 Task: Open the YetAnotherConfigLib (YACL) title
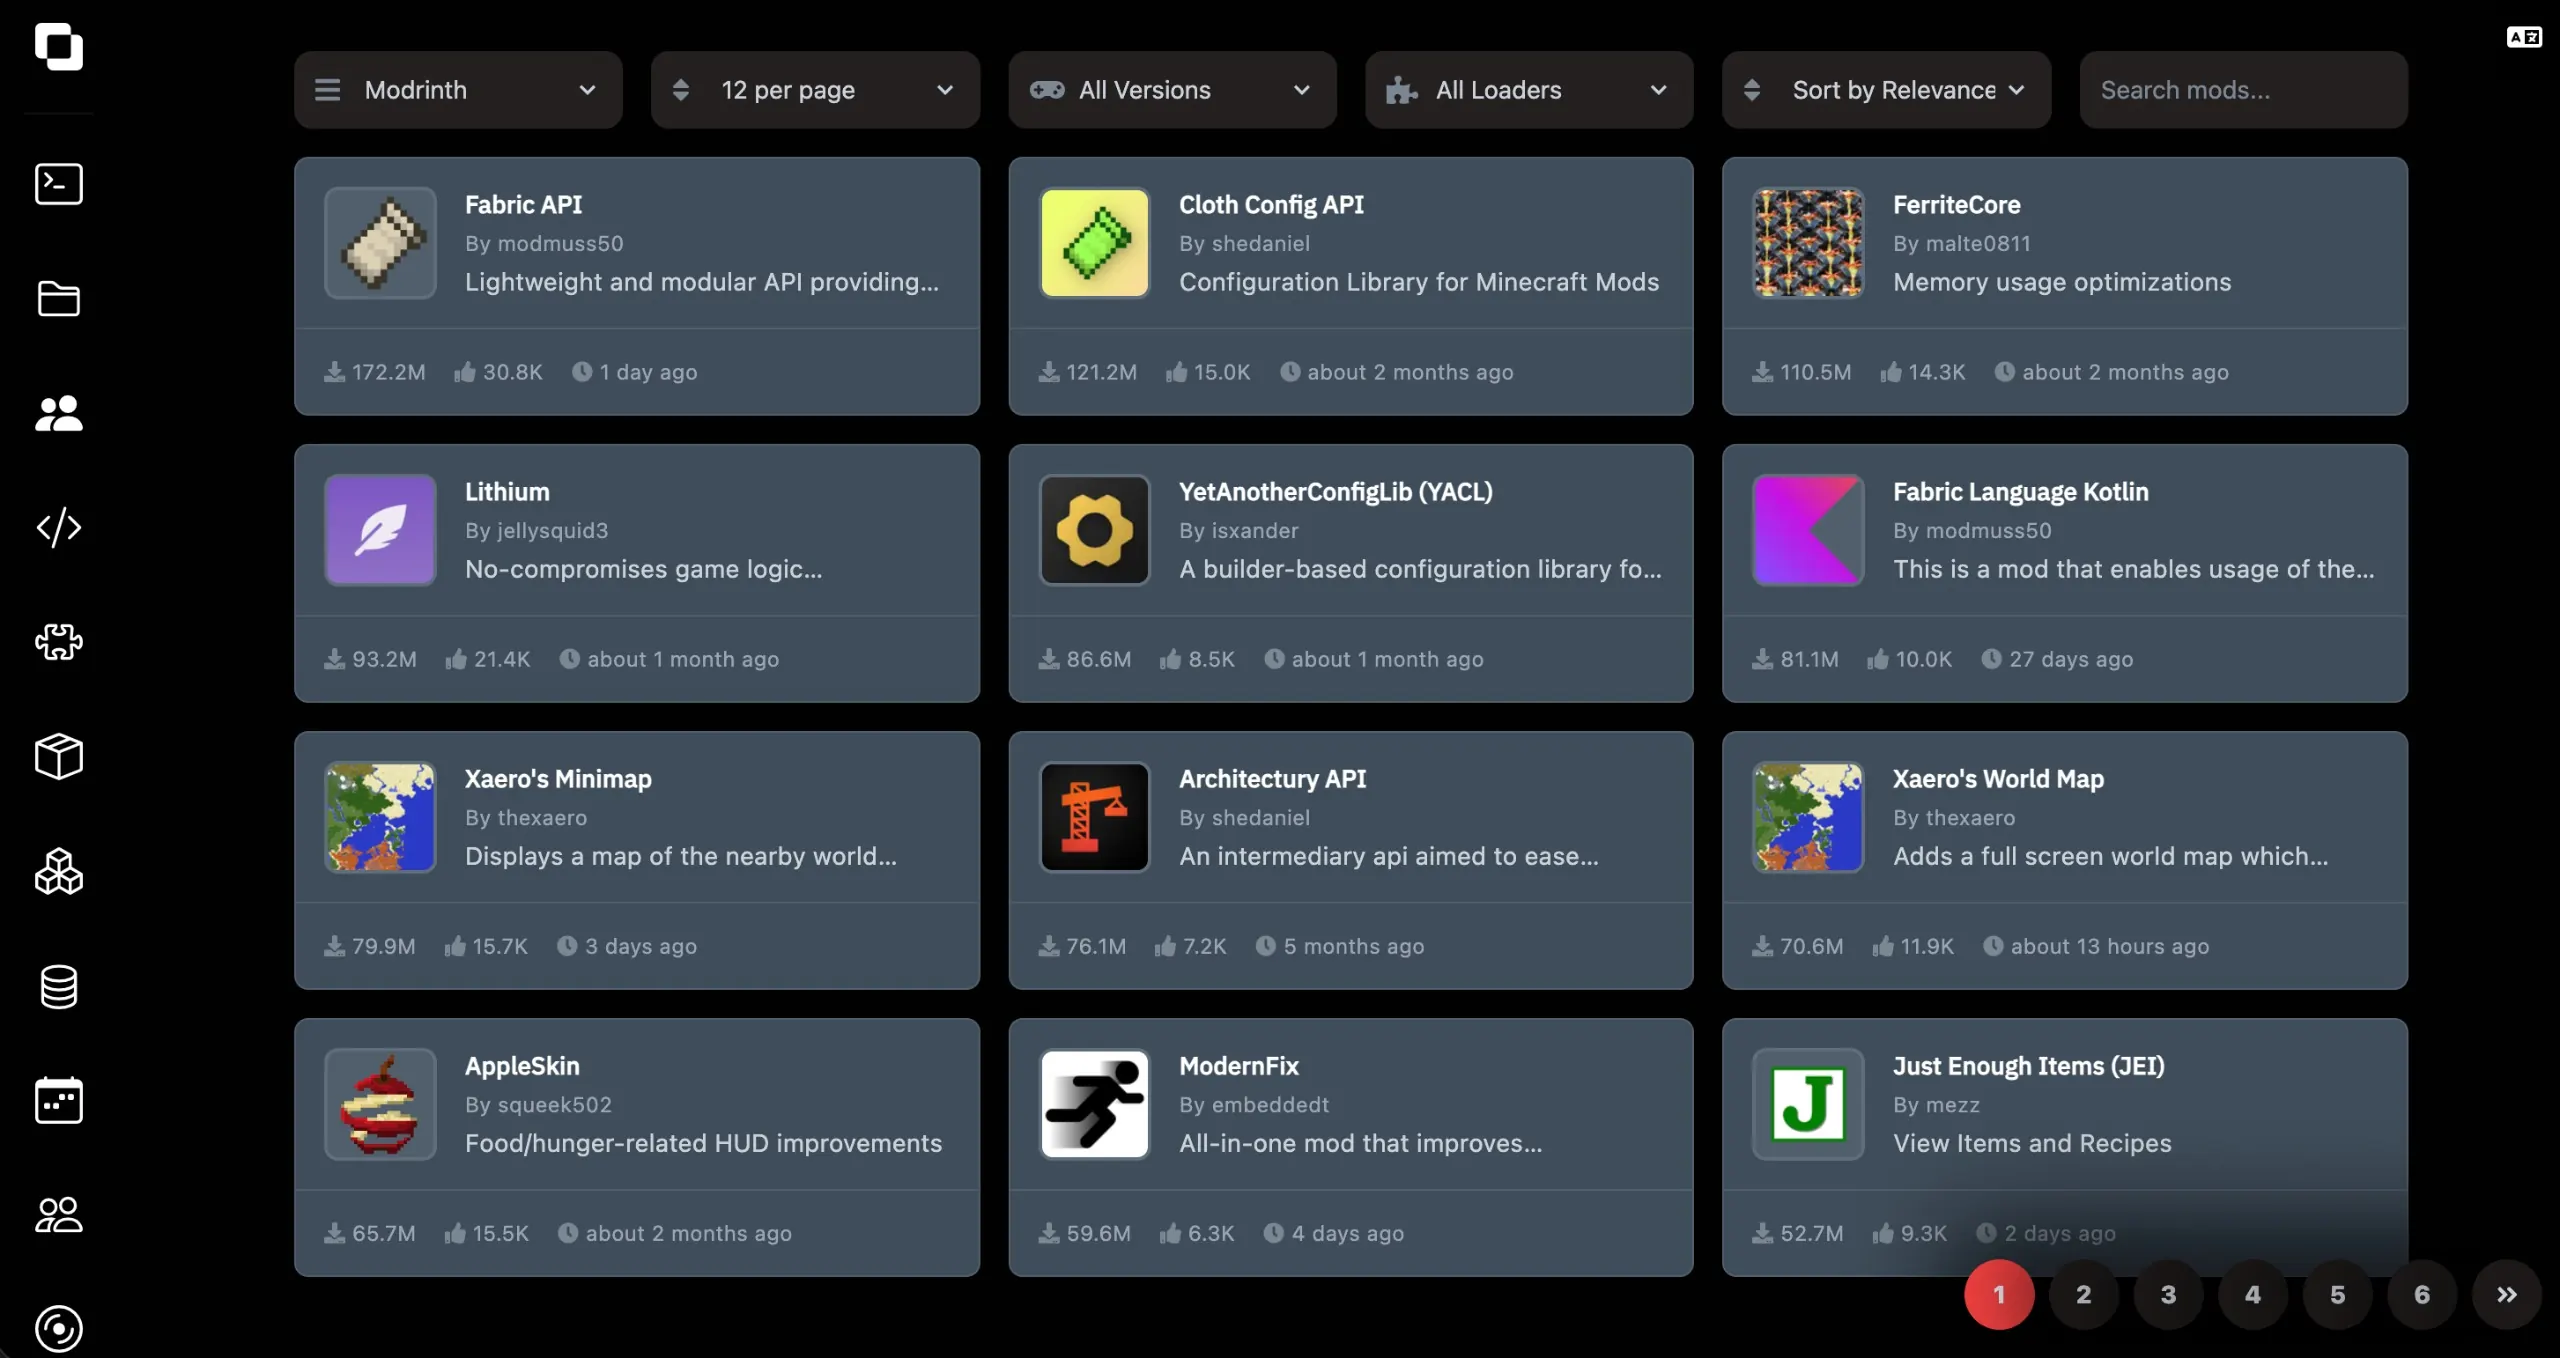(1335, 492)
